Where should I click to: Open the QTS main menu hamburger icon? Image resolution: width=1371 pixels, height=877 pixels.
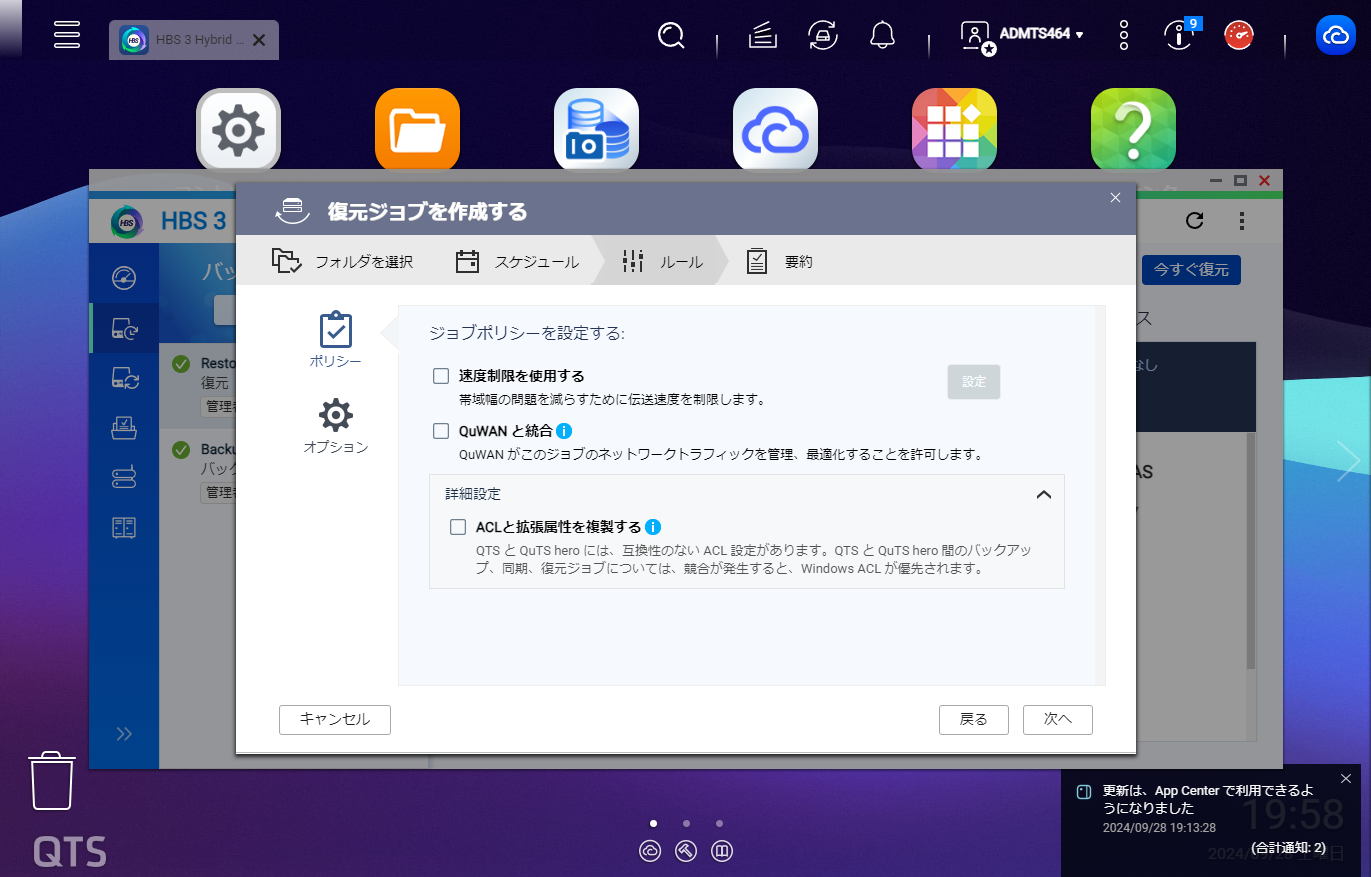(x=67, y=34)
